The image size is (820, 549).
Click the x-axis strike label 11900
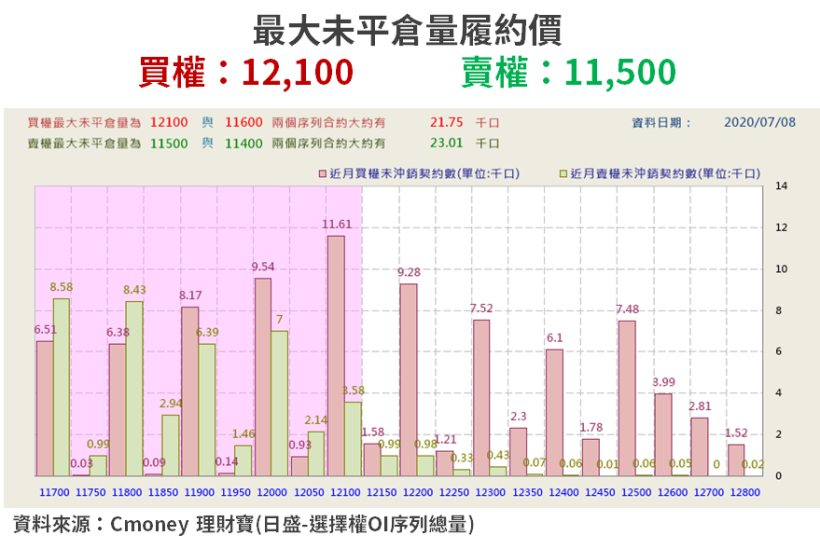tap(199, 493)
